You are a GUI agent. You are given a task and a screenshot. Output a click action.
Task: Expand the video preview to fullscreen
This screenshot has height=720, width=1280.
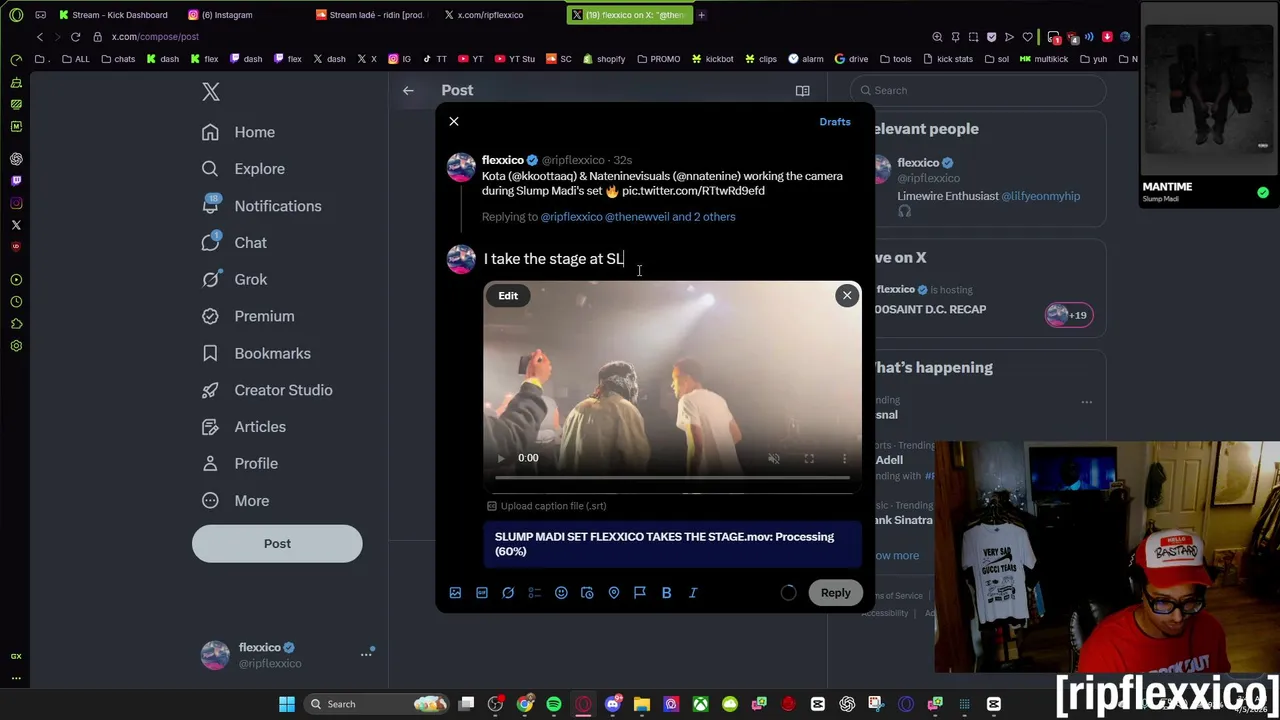coord(809,458)
